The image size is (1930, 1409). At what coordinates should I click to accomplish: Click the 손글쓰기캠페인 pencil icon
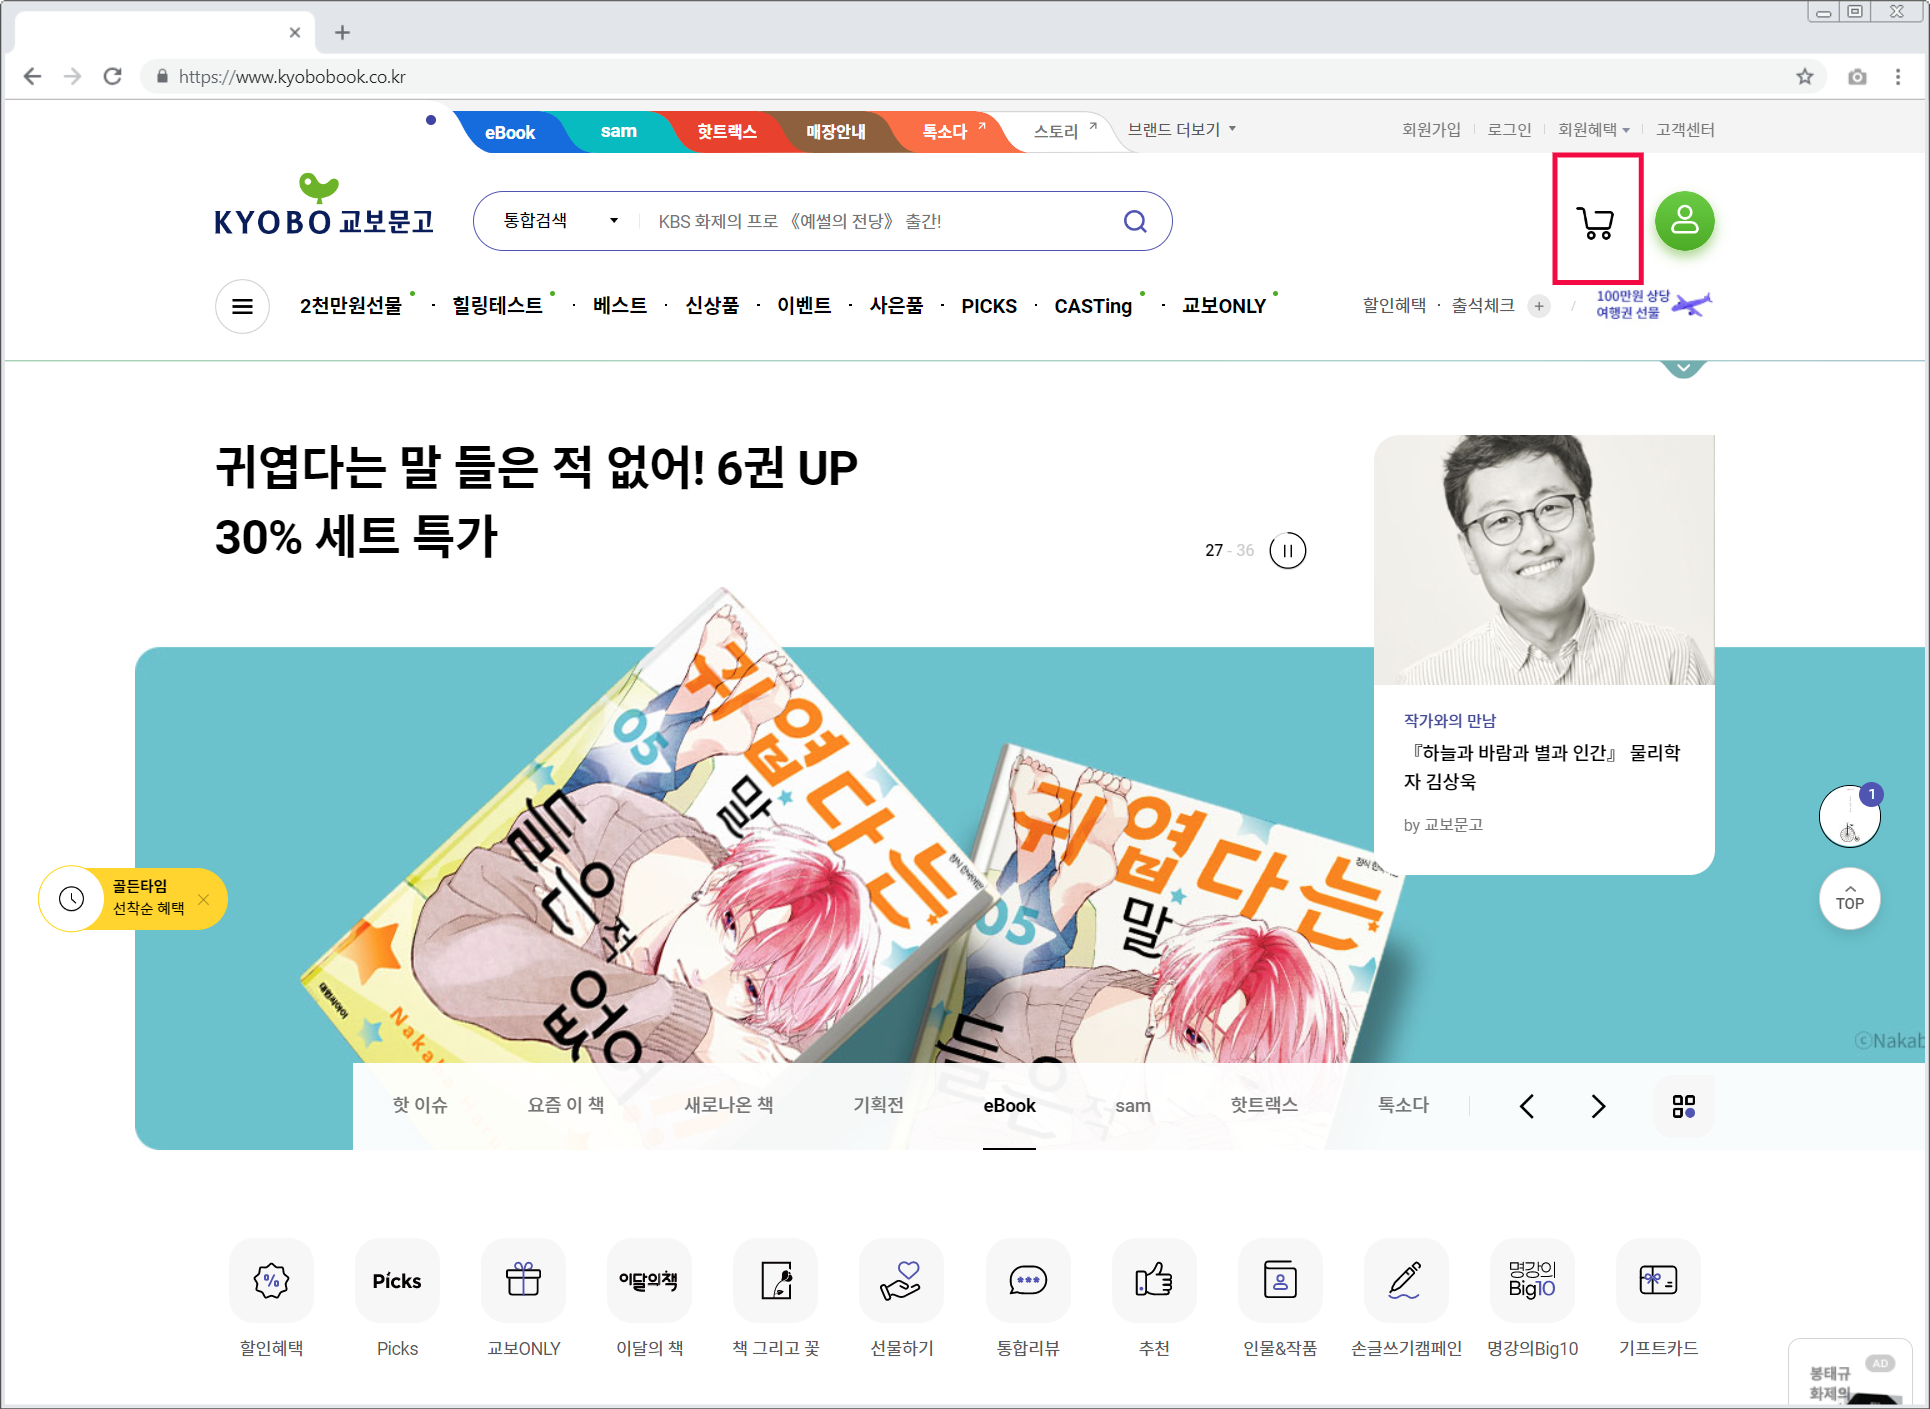coord(1406,1280)
